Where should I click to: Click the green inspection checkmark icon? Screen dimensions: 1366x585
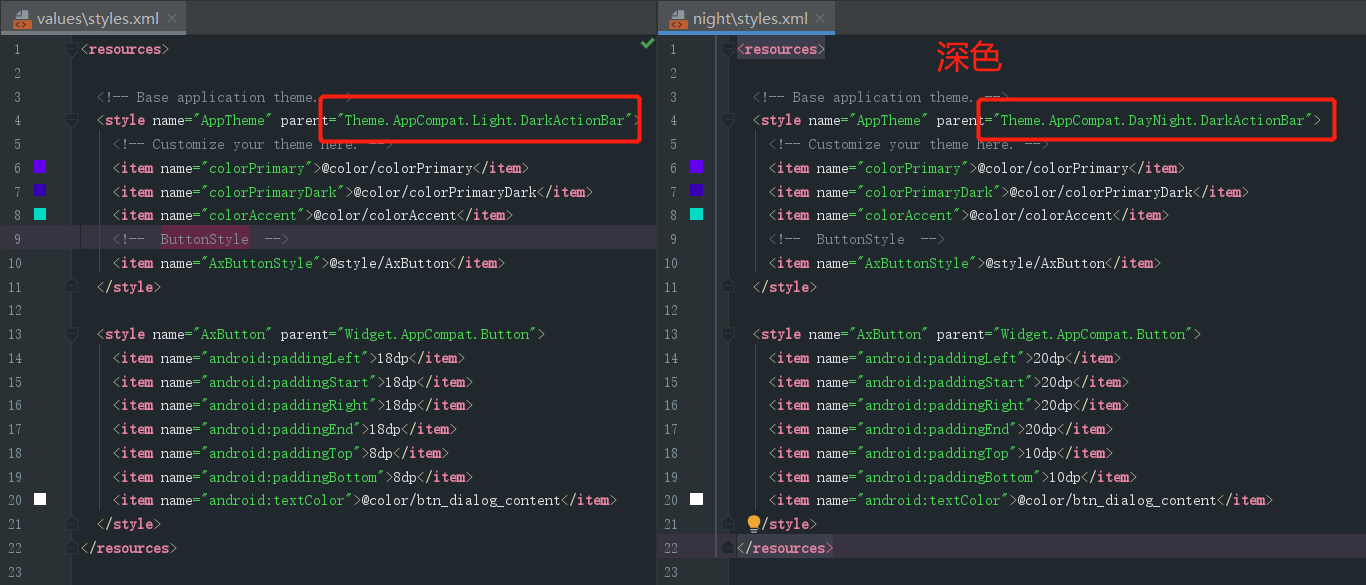click(x=647, y=44)
